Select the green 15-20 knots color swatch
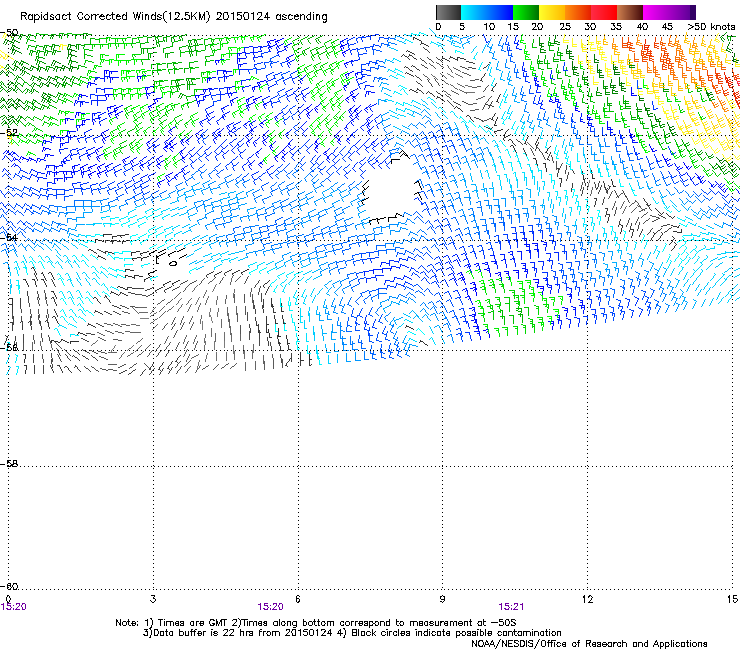The width and height of the screenshot is (740, 650). (526, 12)
